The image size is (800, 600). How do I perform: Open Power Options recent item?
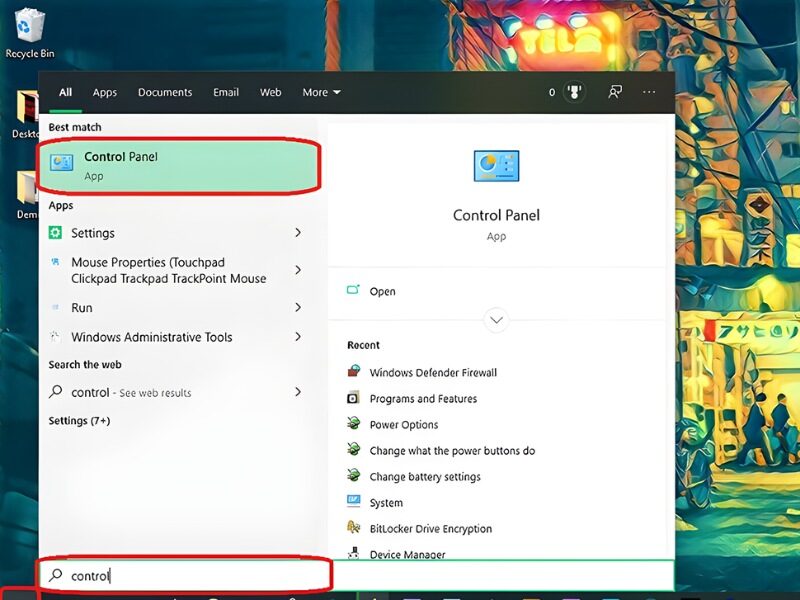tap(404, 425)
